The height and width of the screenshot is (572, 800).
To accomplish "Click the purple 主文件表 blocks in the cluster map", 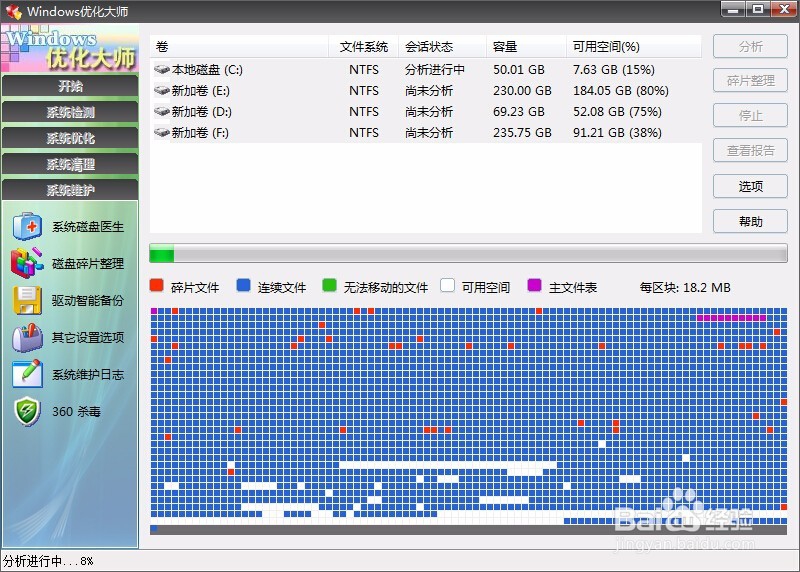I will [731, 317].
